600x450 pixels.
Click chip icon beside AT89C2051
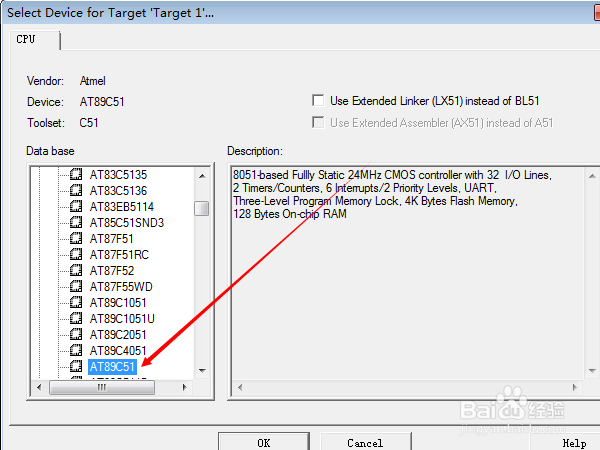[76, 334]
